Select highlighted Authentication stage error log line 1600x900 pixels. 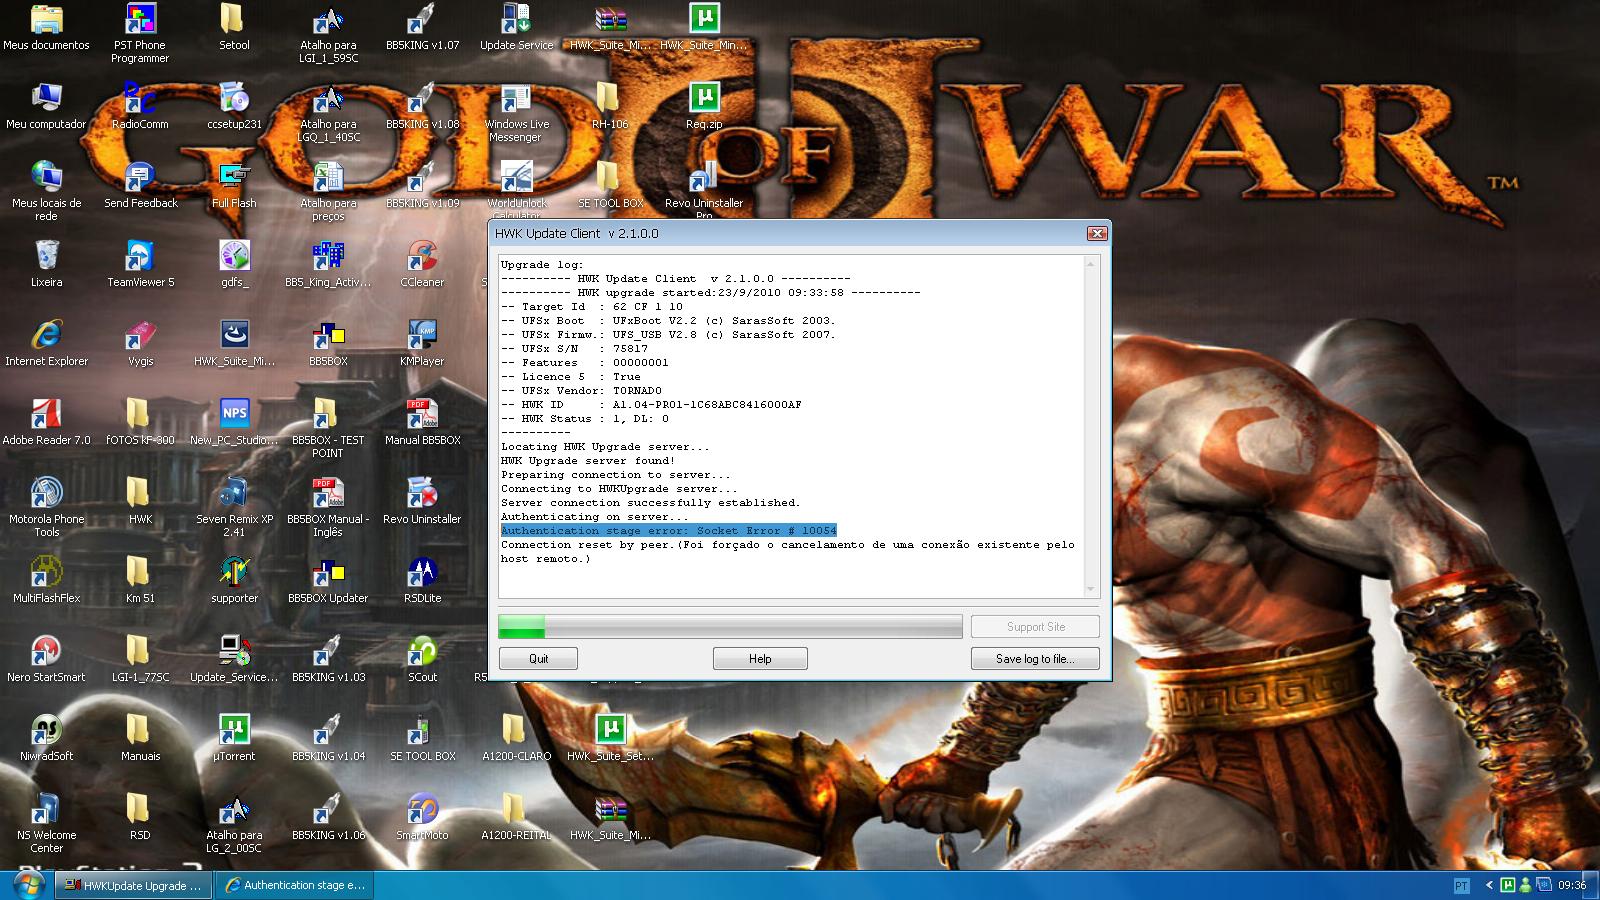(668, 530)
